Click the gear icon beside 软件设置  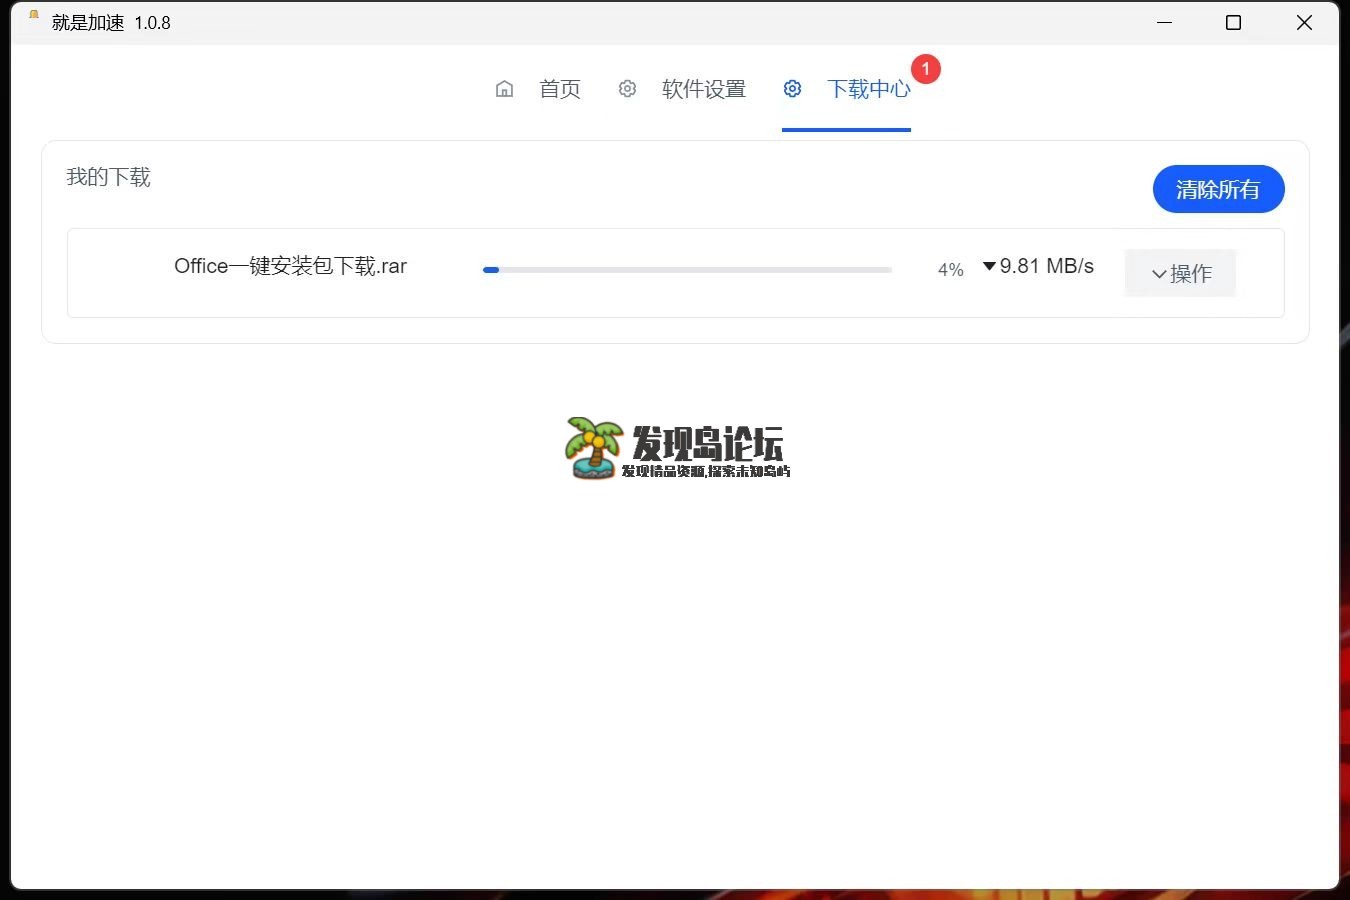627,89
